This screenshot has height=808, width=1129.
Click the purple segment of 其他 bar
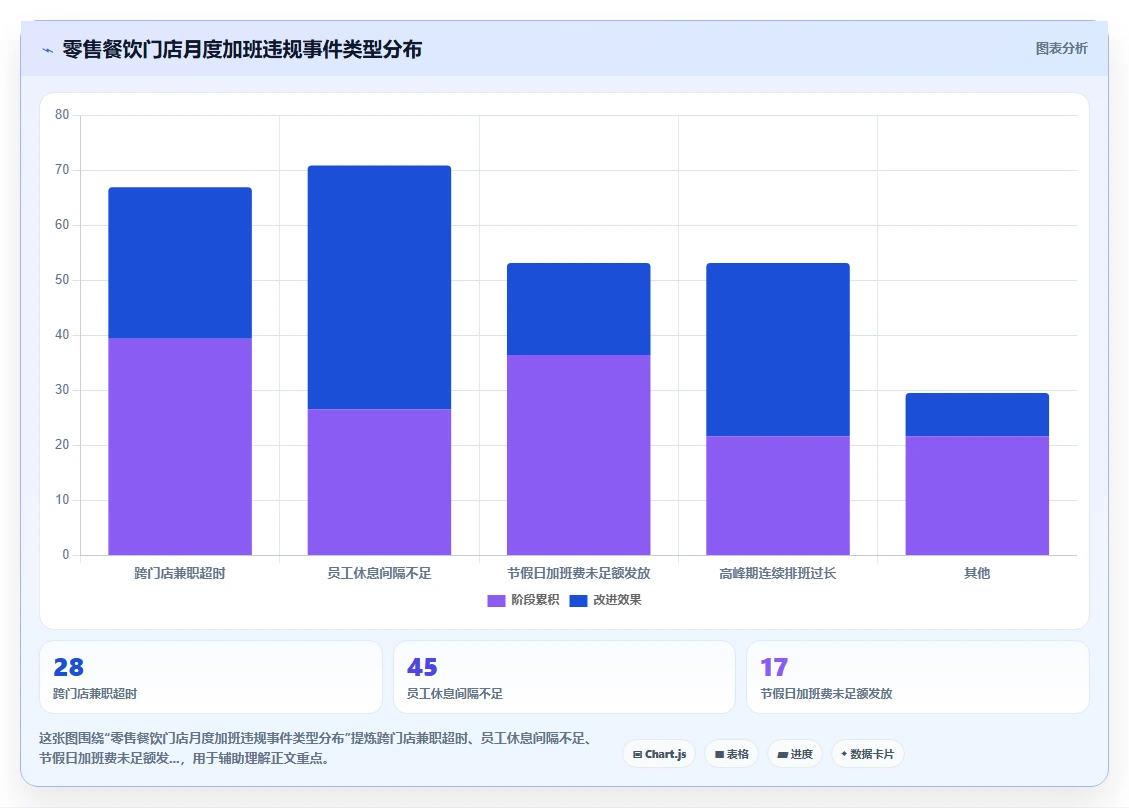click(977, 495)
